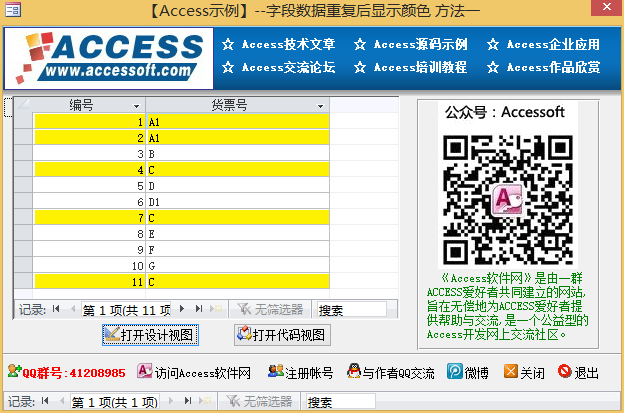Screen dimensions: 624x413
Task: Go to last record in subform navigator
Action: coord(199,309)
